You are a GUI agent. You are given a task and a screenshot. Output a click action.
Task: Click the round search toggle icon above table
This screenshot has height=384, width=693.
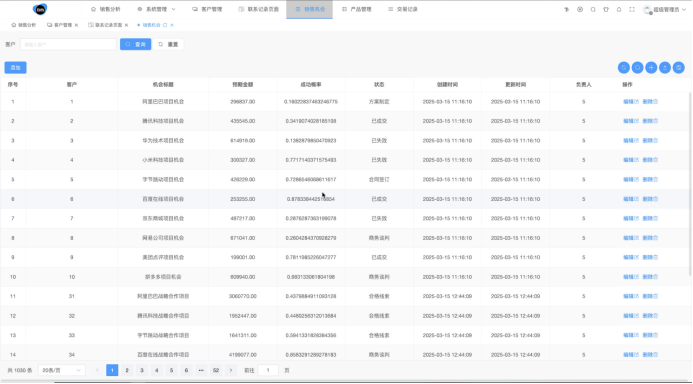coord(637,68)
